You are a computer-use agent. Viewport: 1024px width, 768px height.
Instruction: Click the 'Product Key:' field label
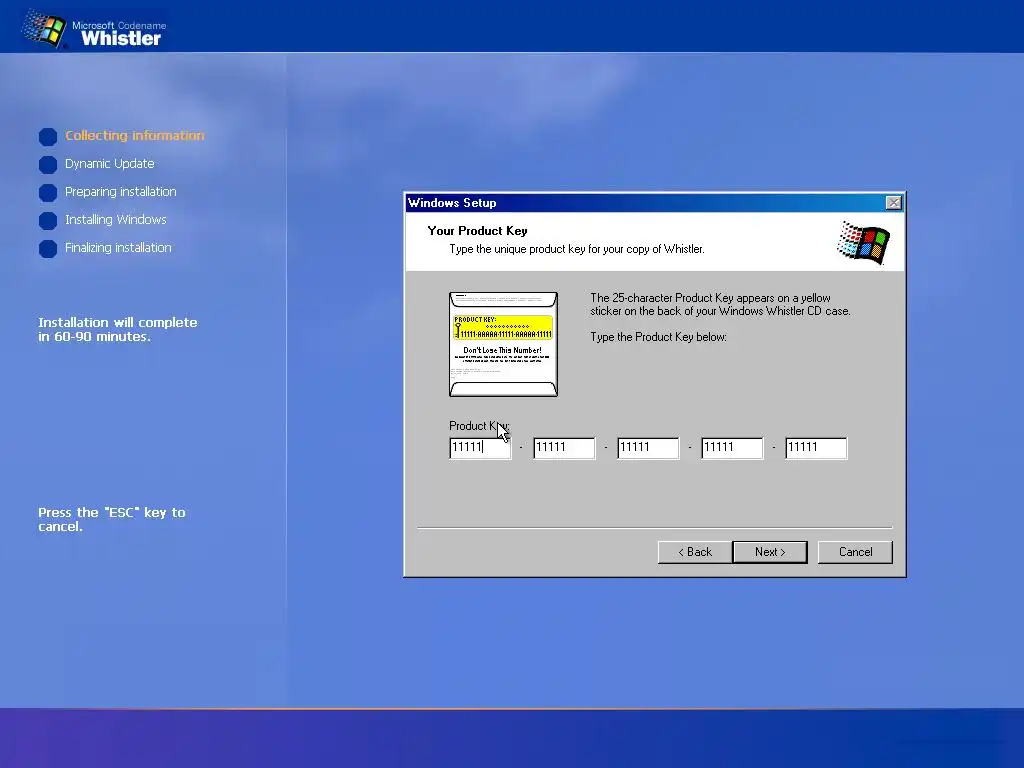pos(479,426)
